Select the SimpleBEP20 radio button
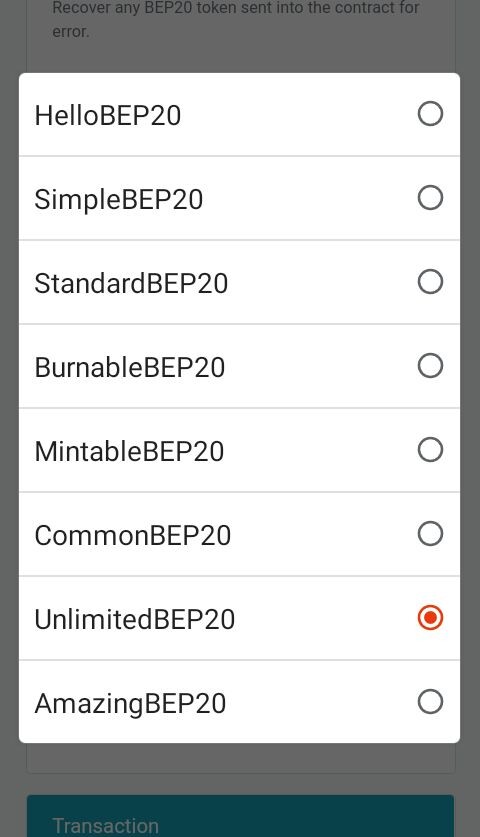This screenshot has width=480, height=837. pos(430,198)
